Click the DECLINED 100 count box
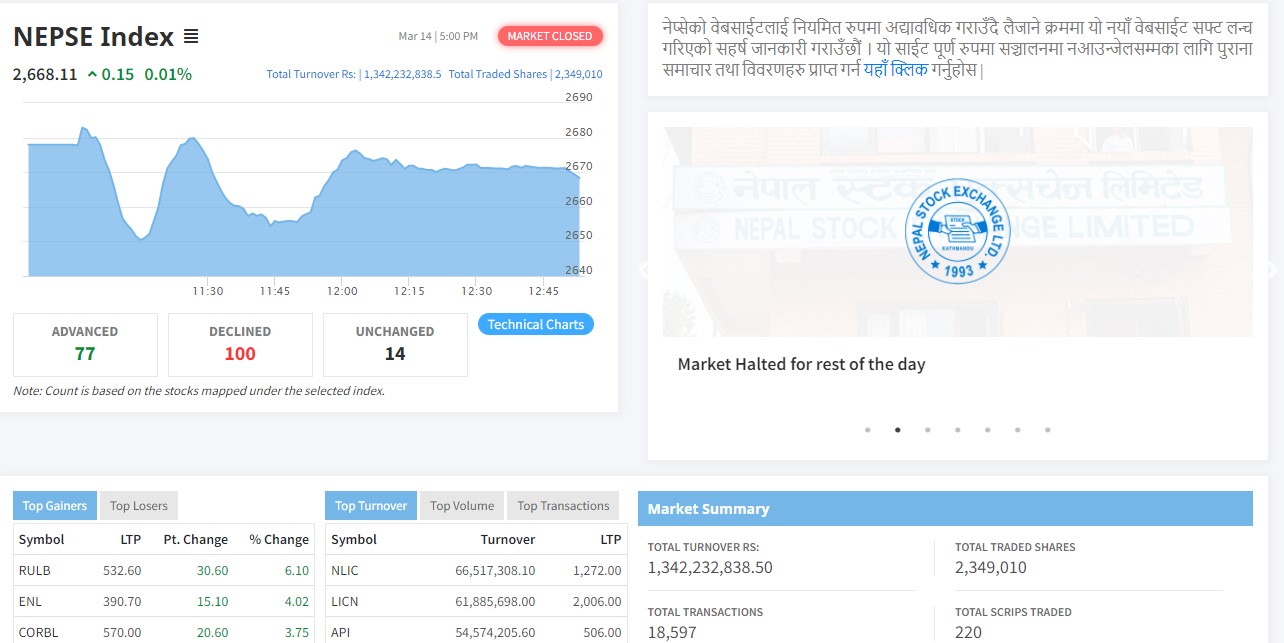This screenshot has width=1284, height=643. tap(240, 344)
